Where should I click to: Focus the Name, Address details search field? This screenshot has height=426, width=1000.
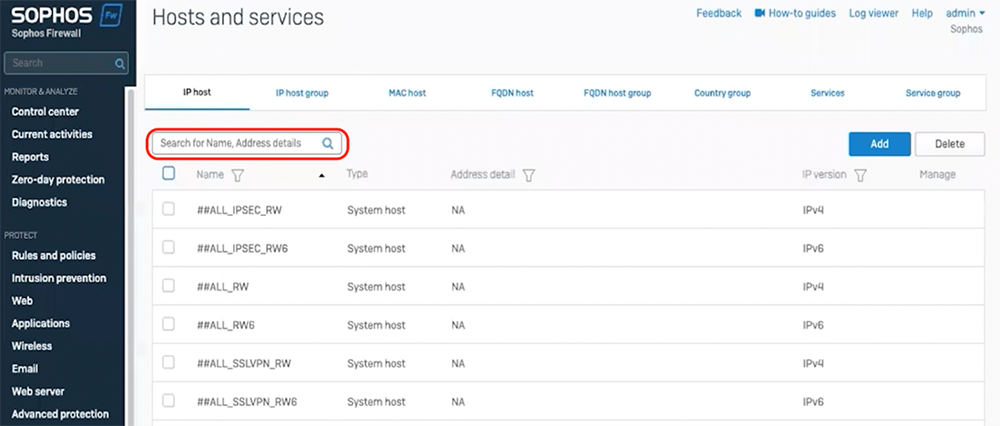[236, 144]
